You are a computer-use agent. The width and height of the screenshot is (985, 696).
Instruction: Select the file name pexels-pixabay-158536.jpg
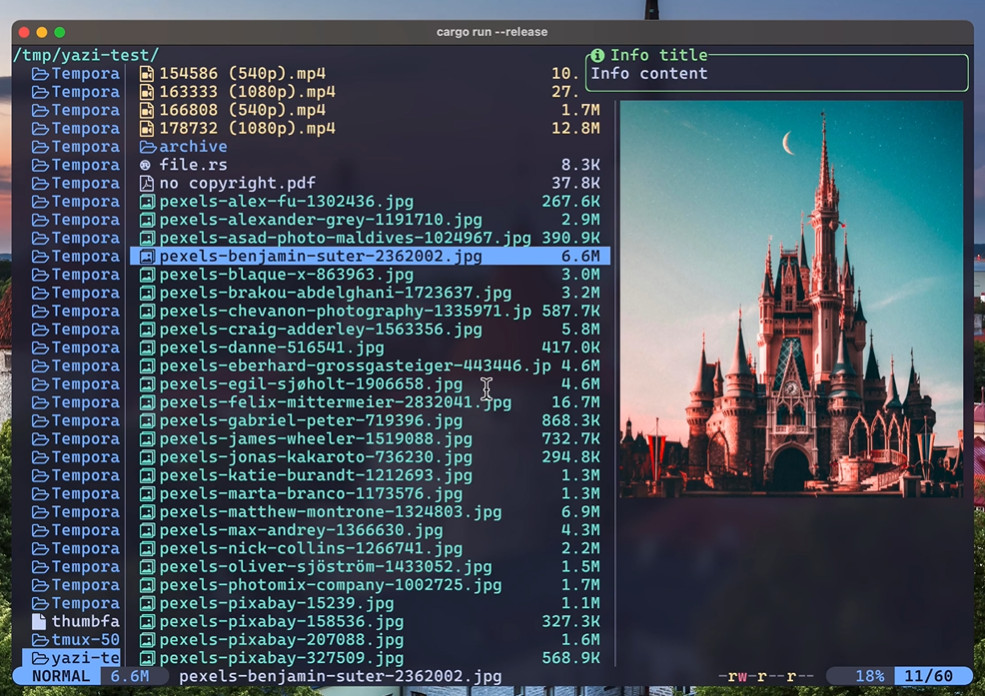point(281,621)
